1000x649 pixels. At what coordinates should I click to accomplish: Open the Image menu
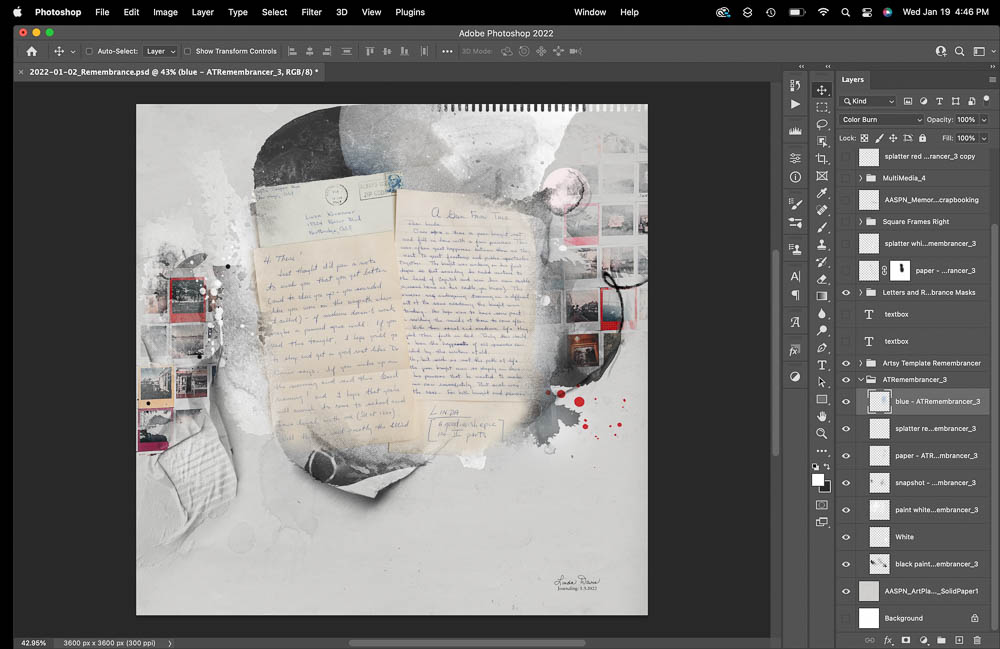click(x=165, y=12)
